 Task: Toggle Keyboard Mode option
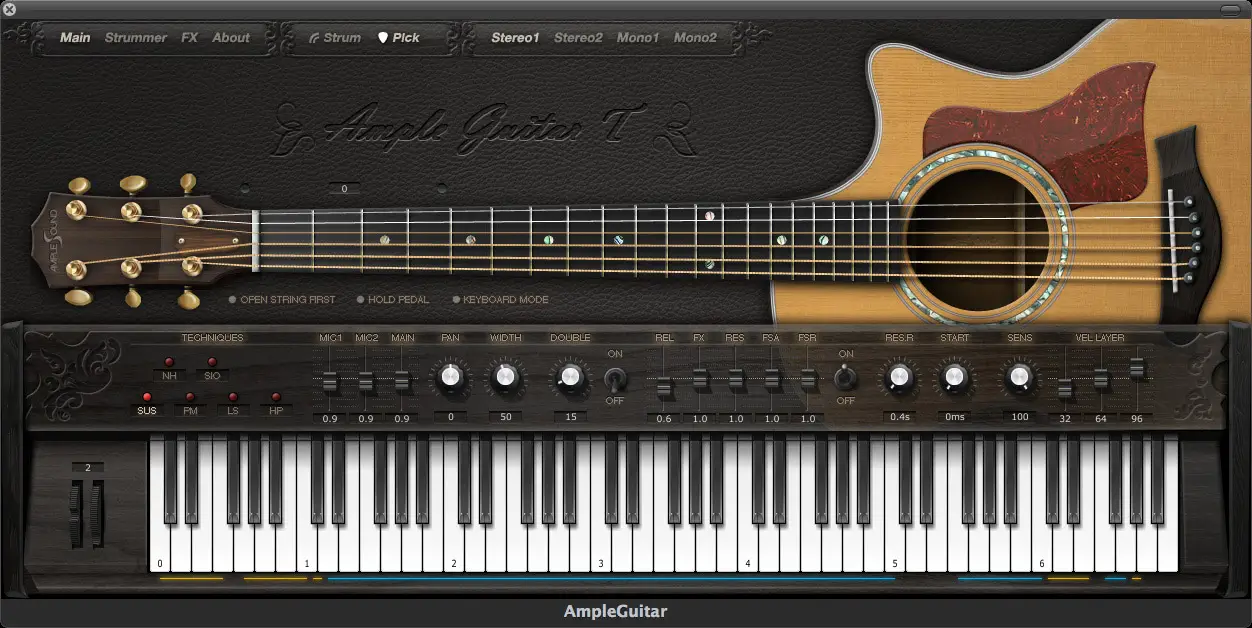tap(500, 299)
